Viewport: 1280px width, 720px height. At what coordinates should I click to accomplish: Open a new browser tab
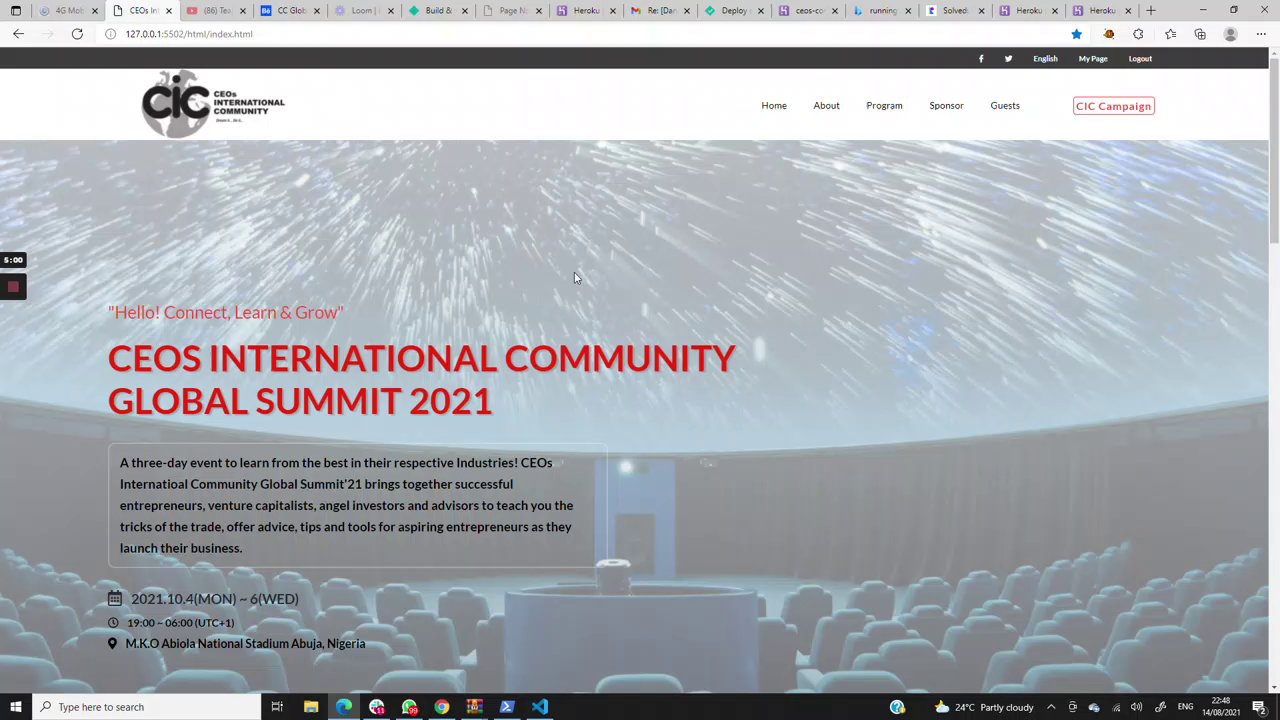1151,11
